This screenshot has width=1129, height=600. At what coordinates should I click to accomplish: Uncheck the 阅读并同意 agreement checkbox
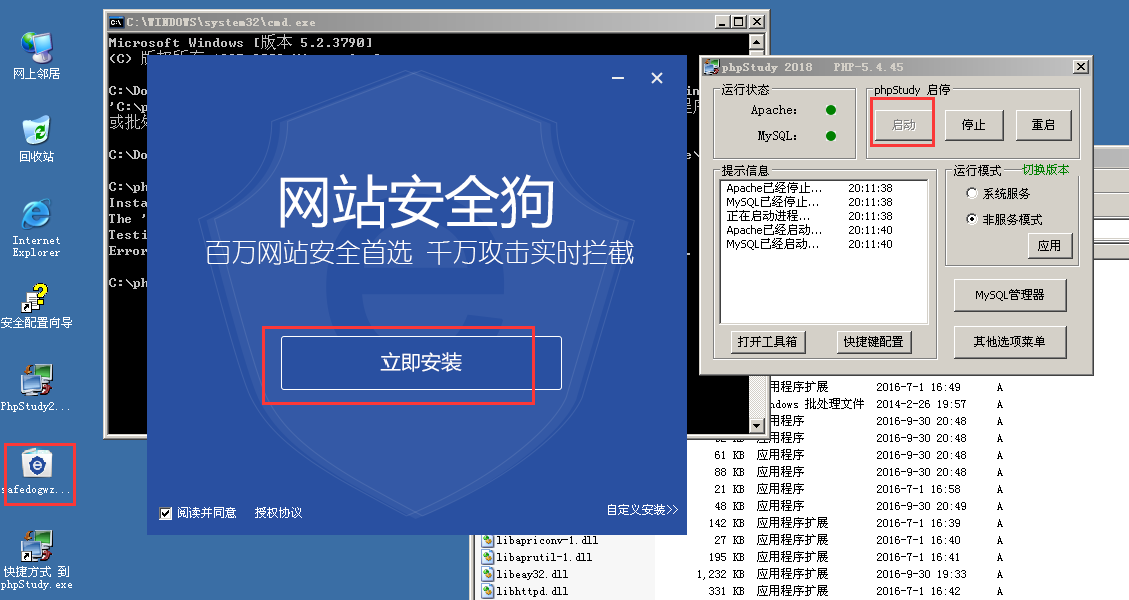tap(166, 513)
